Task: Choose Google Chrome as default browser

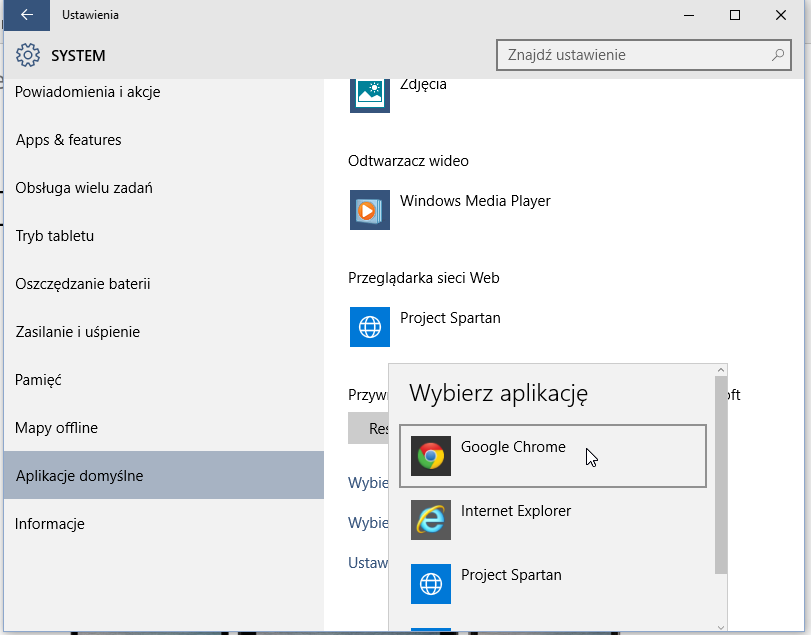Action: coord(553,456)
